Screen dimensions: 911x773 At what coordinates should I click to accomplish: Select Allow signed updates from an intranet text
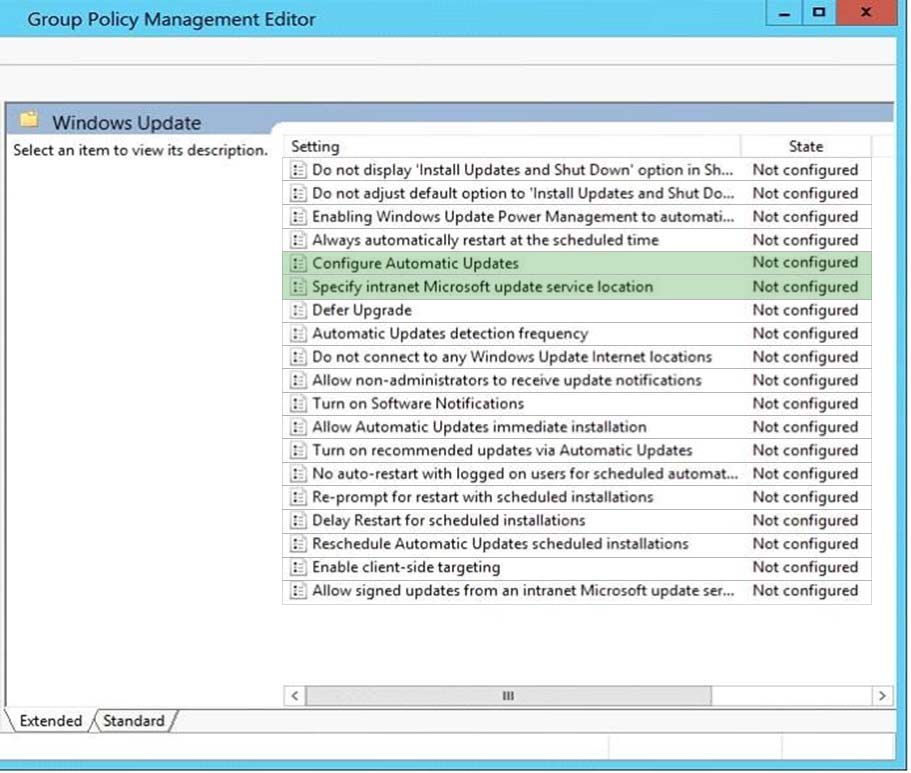523,591
